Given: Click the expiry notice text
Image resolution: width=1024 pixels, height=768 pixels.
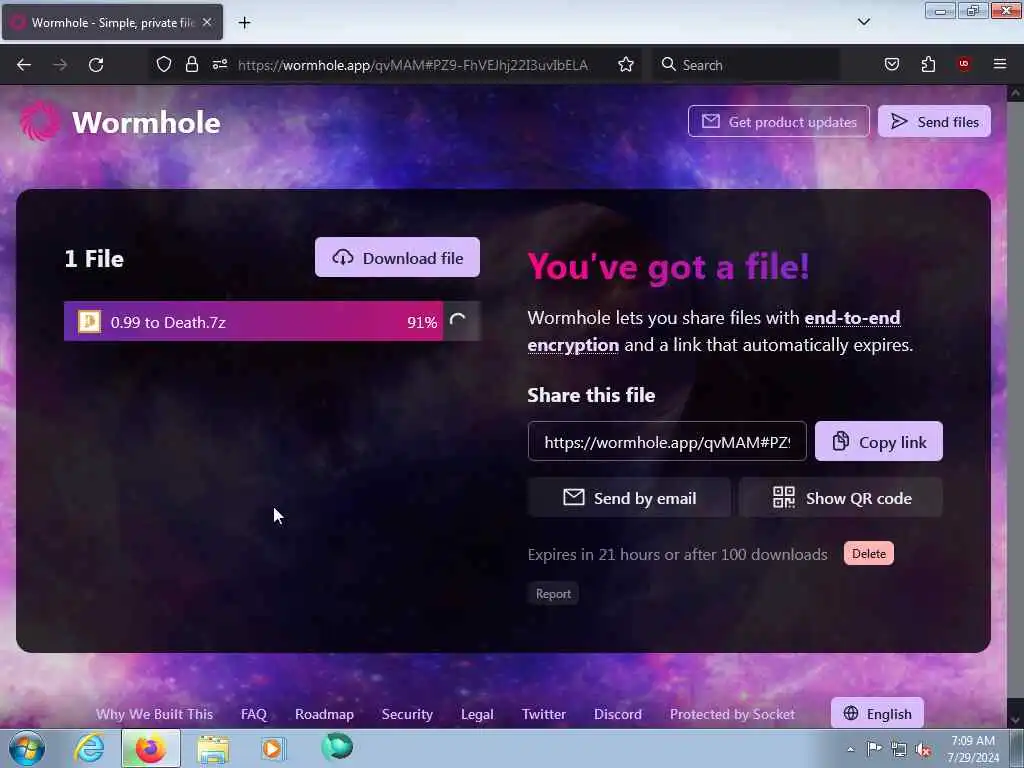Looking at the screenshot, I should [x=677, y=554].
